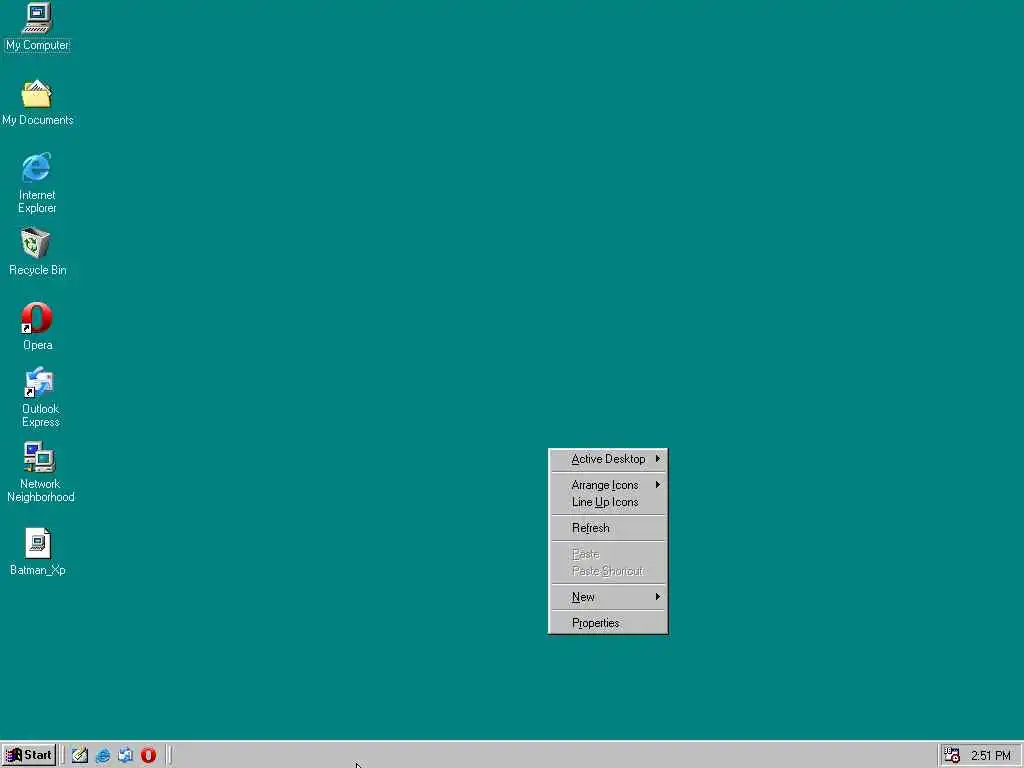Open the Active Desktop submenu

pyautogui.click(x=608, y=459)
